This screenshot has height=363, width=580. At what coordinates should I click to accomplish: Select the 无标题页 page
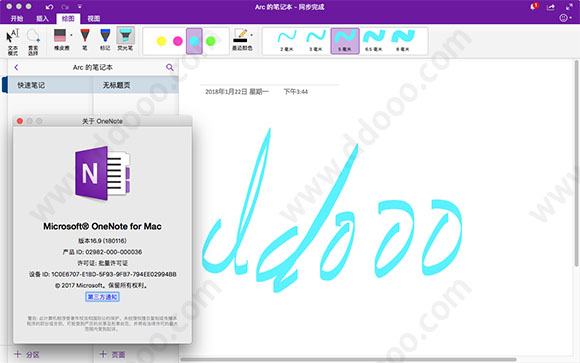[136, 85]
